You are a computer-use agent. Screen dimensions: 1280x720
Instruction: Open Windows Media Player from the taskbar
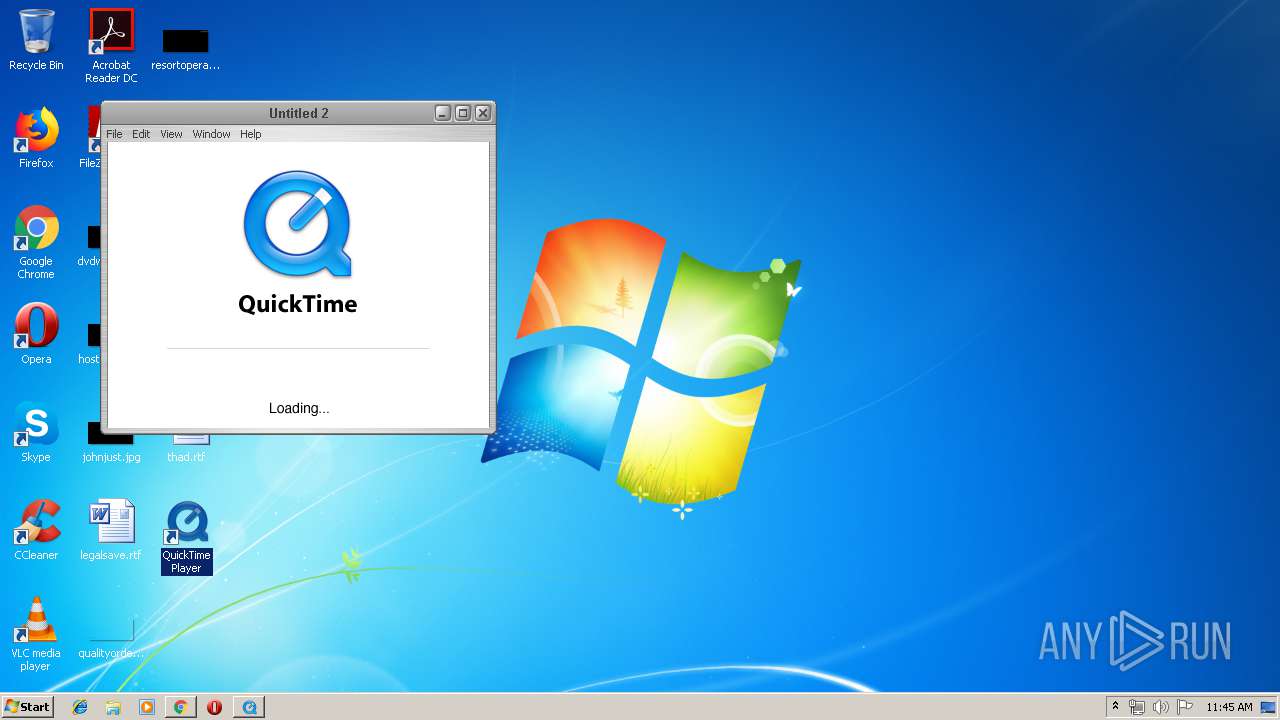[147, 707]
